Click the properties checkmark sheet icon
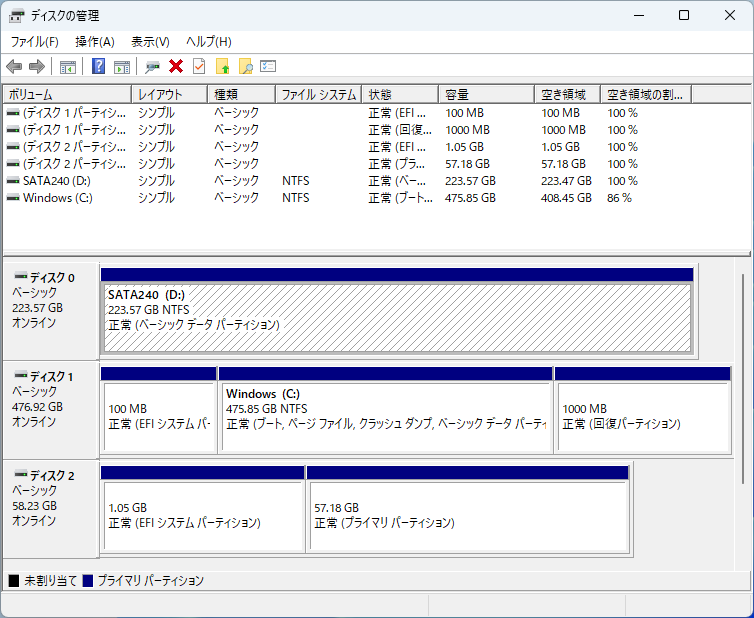The width and height of the screenshot is (754, 618). [199, 66]
